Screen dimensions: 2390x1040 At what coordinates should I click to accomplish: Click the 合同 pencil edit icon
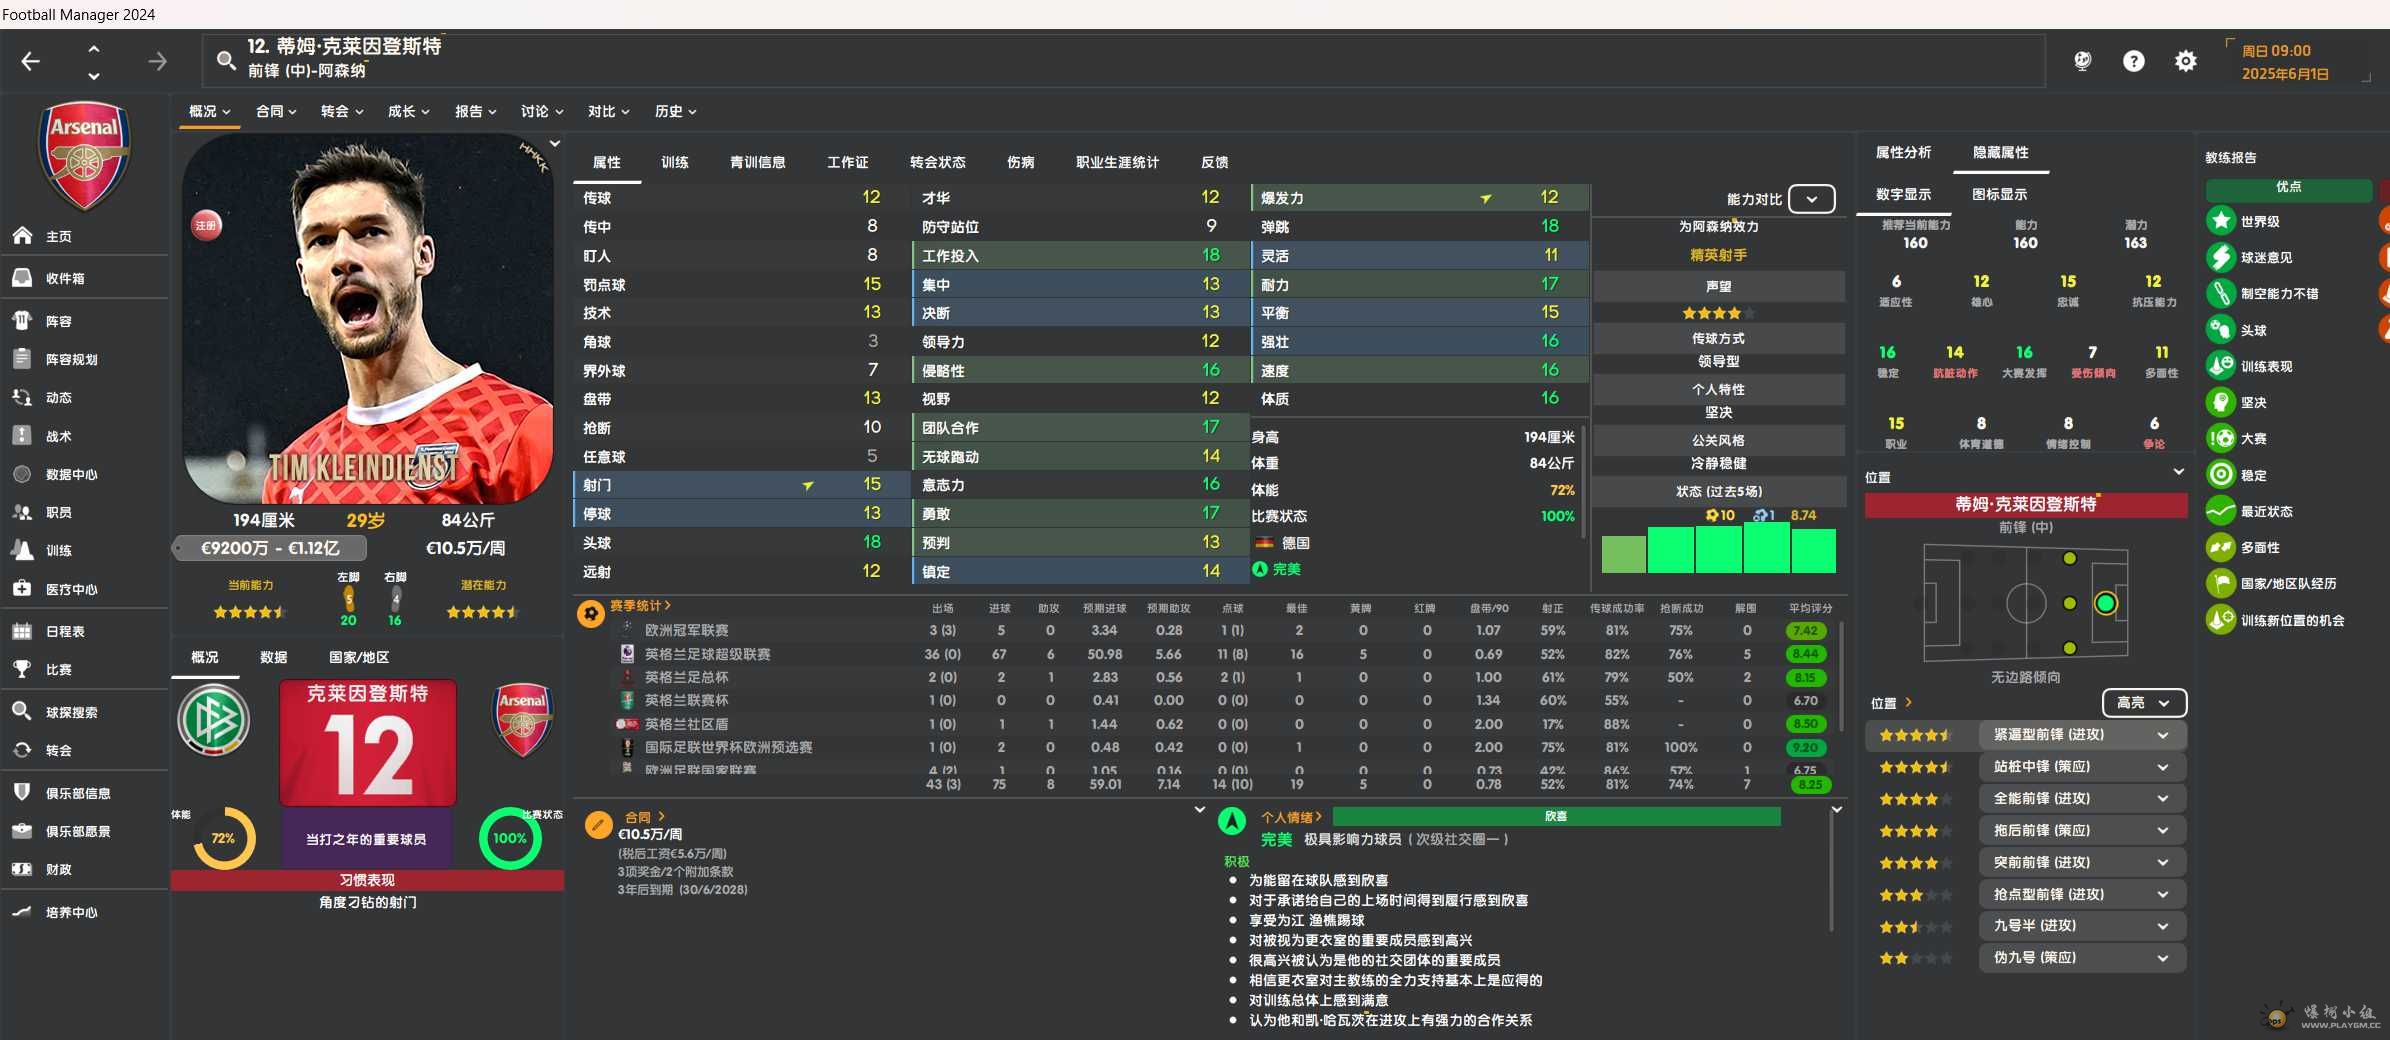point(598,825)
